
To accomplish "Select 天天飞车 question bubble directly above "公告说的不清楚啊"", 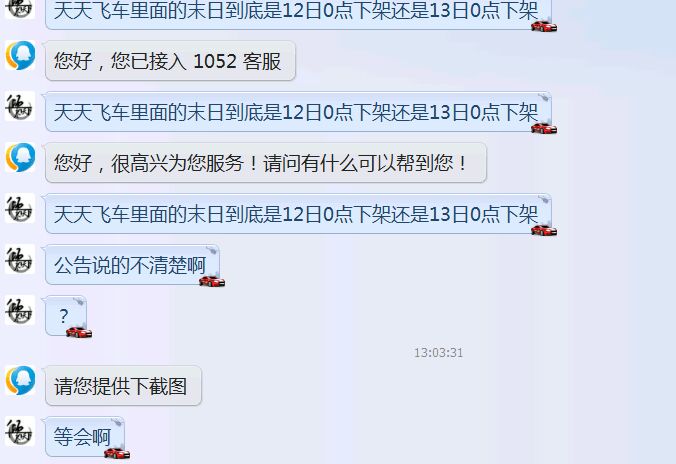I will point(298,214).
